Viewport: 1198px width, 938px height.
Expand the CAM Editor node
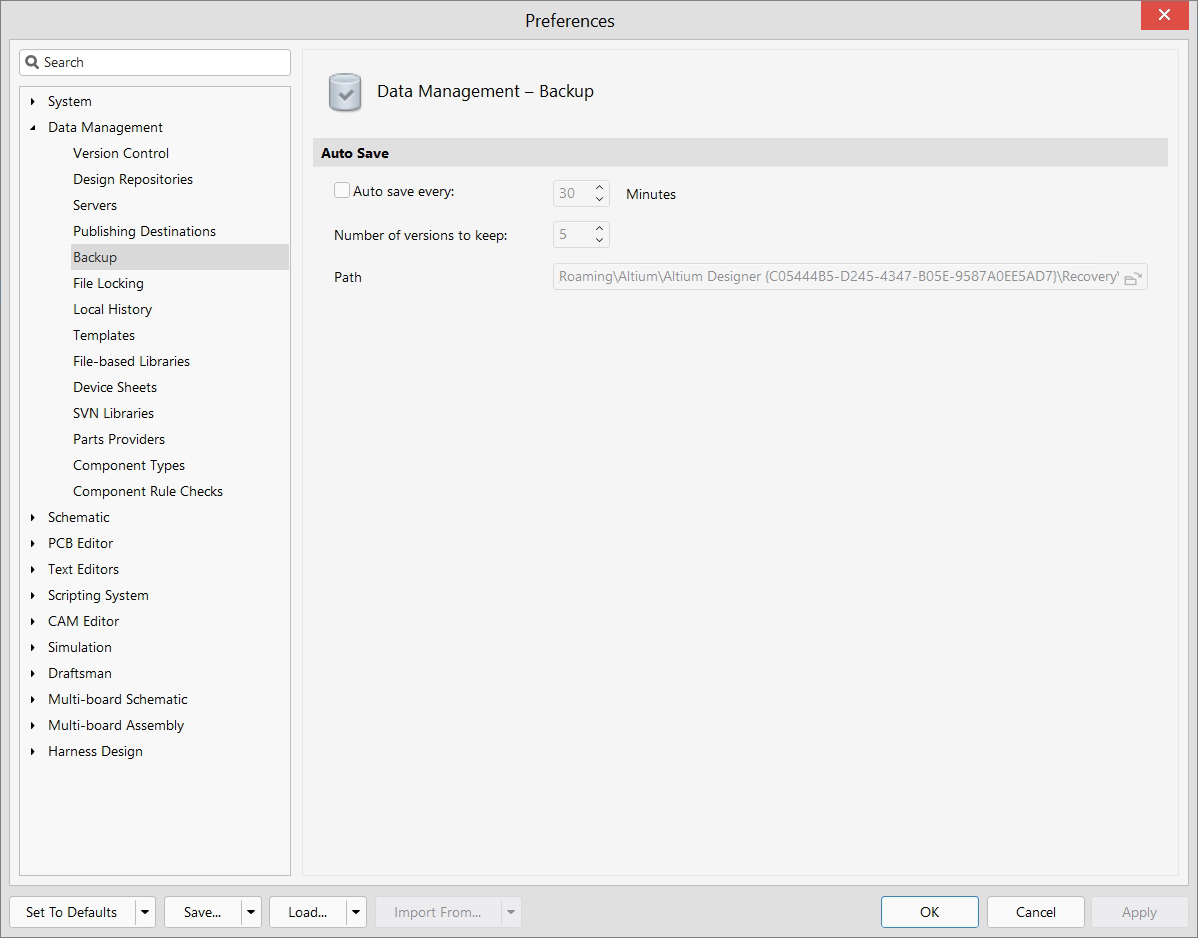pyautogui.click(x=32, y=621)
